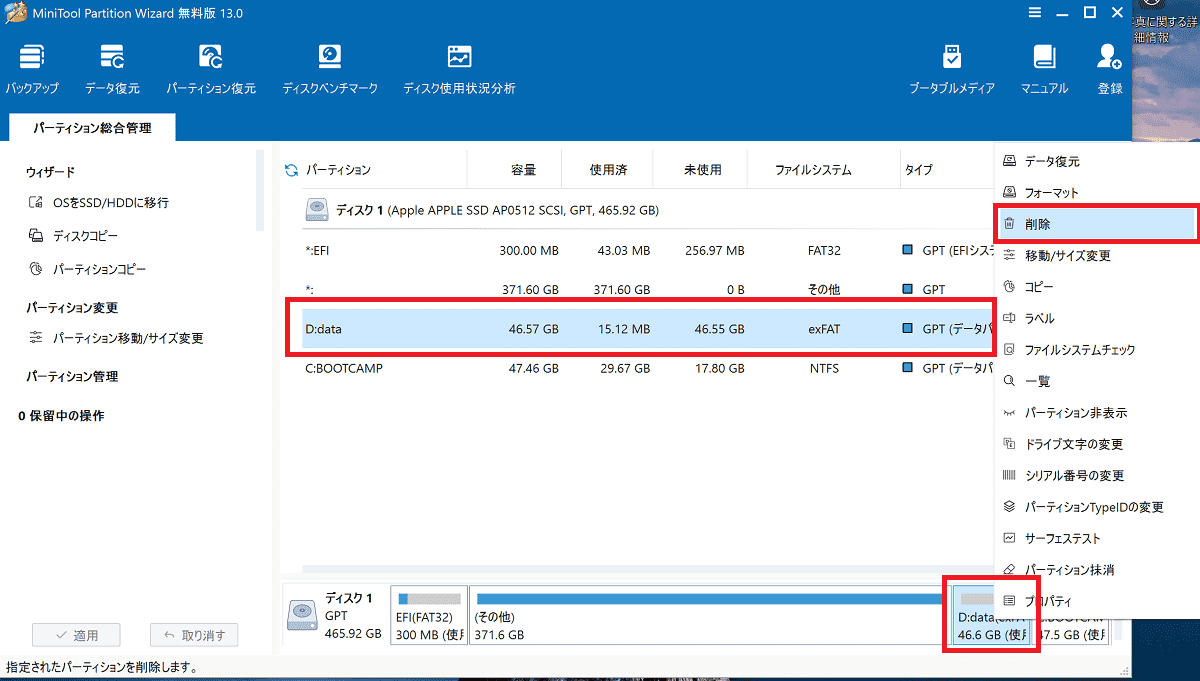Screen dimensions: 1200x681
Task: Click the left sidebar vertical scrollbar
Action: pos(260,190)
